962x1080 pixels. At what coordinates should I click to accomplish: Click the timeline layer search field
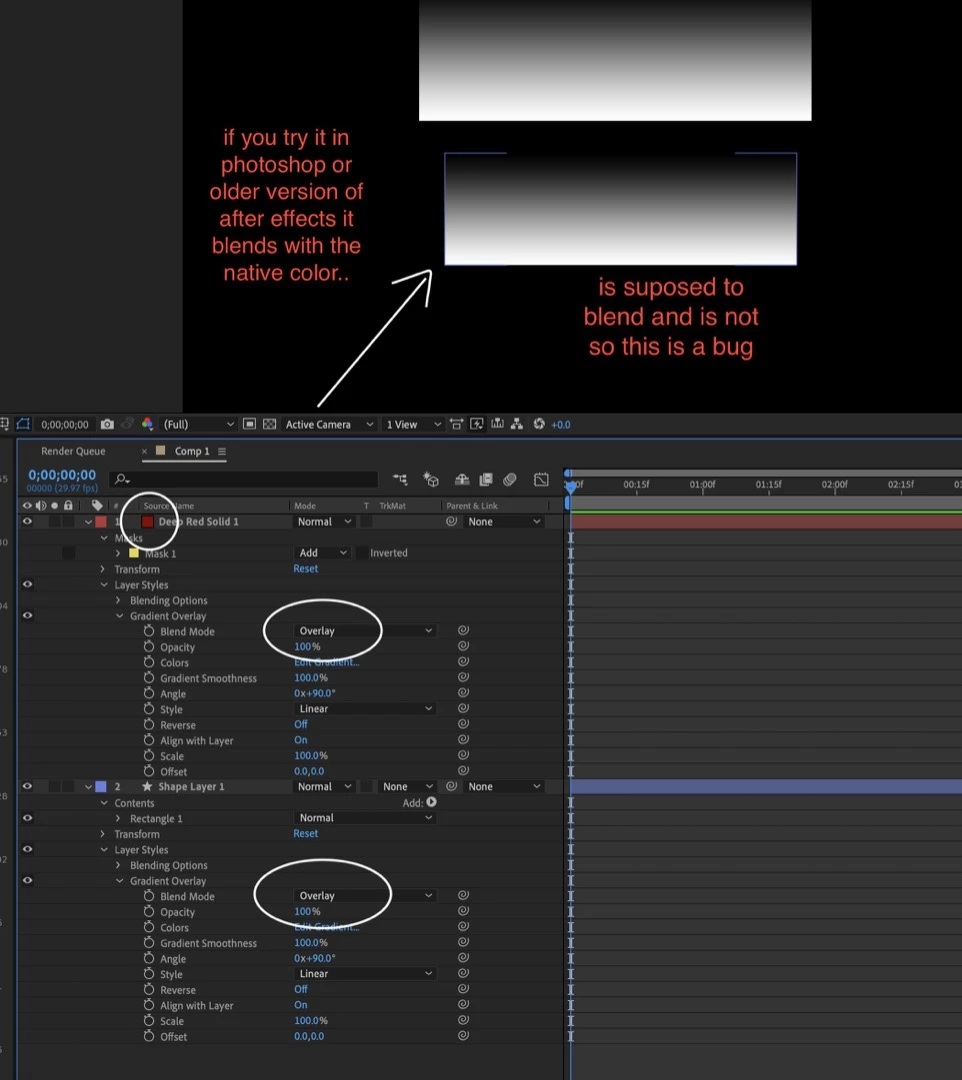(243, 479)
